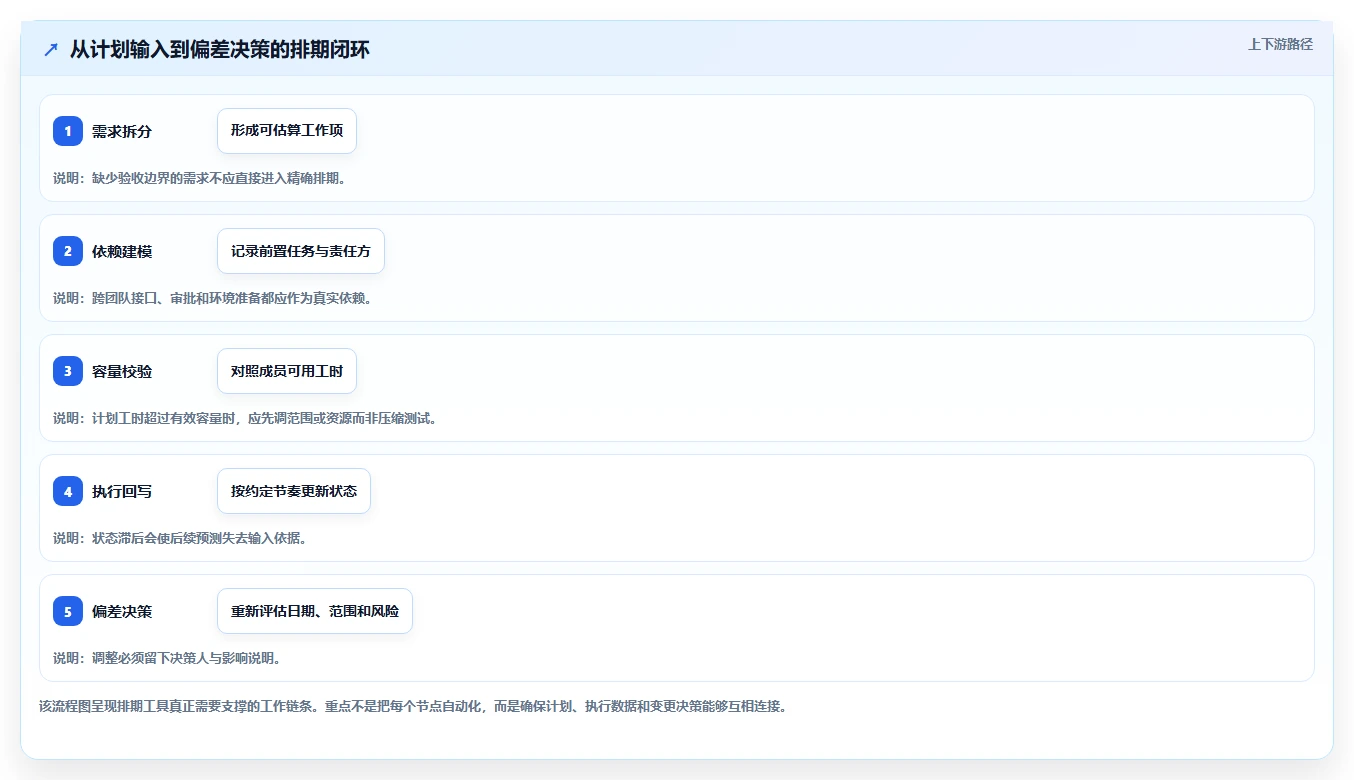Click the footer paragraph starting 该流程图呈现排期工具
The image size is (1354, 780).
tap(413, 706)
